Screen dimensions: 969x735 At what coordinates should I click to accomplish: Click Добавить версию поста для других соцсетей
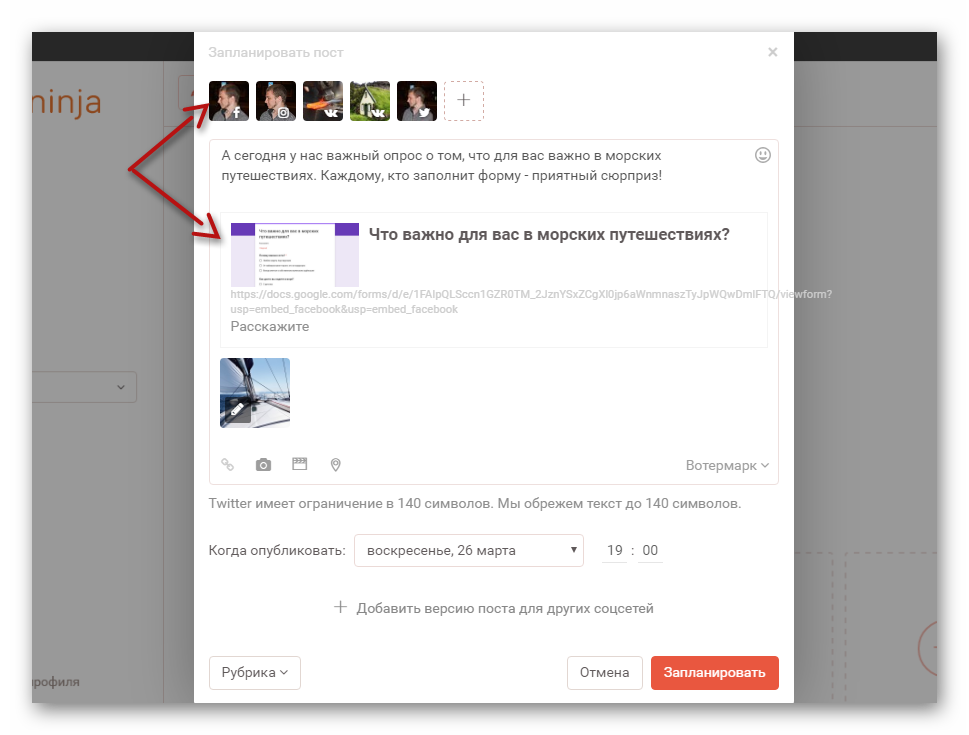493,608
